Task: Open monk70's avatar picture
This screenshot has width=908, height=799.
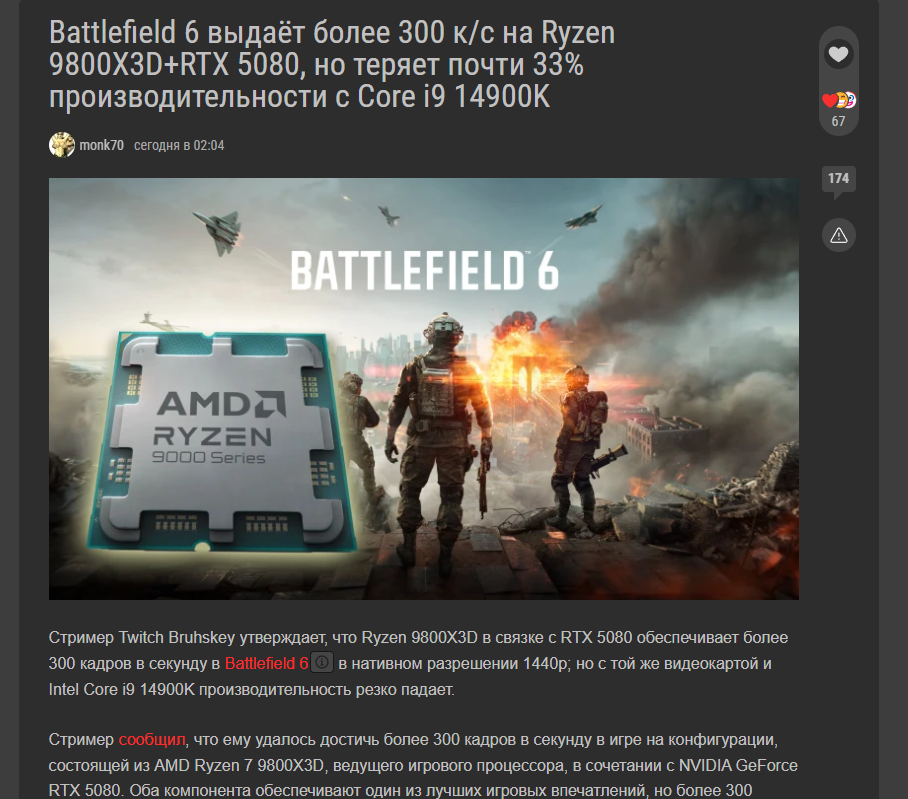Action: pos(62,145)
